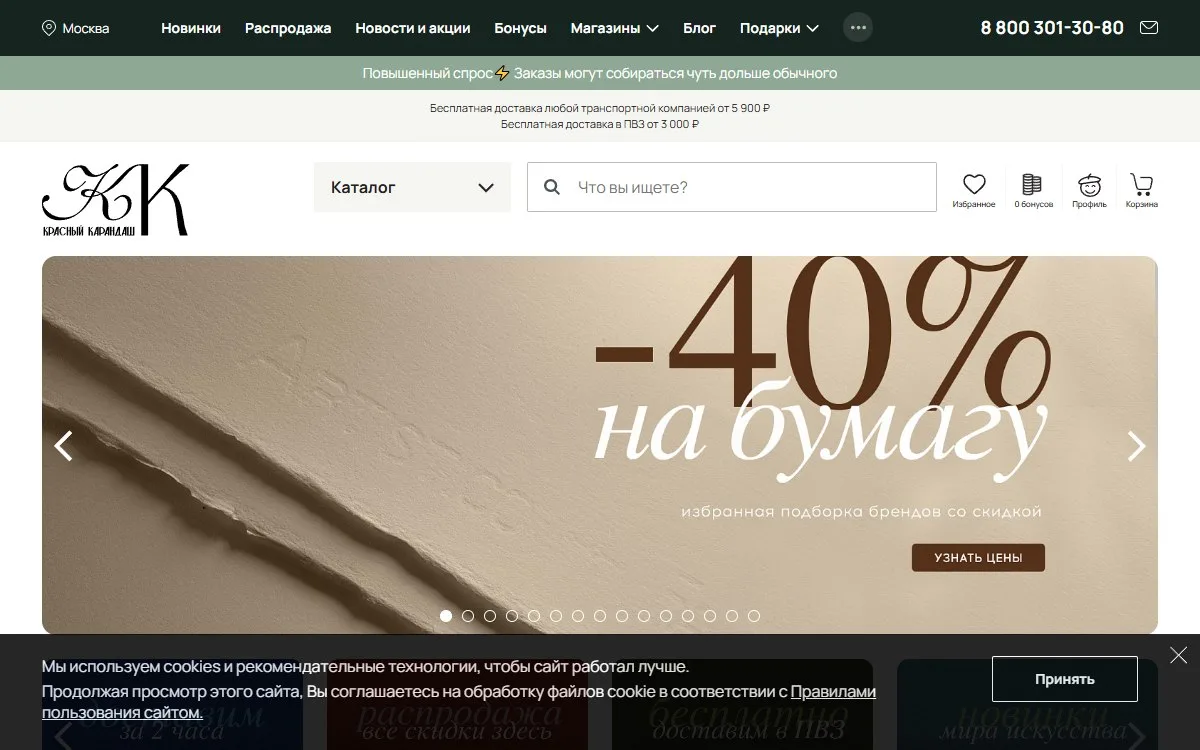Open Новости и акции page
The width and height of the screenshot is (1200, 750).
click(x=413, y=28)
